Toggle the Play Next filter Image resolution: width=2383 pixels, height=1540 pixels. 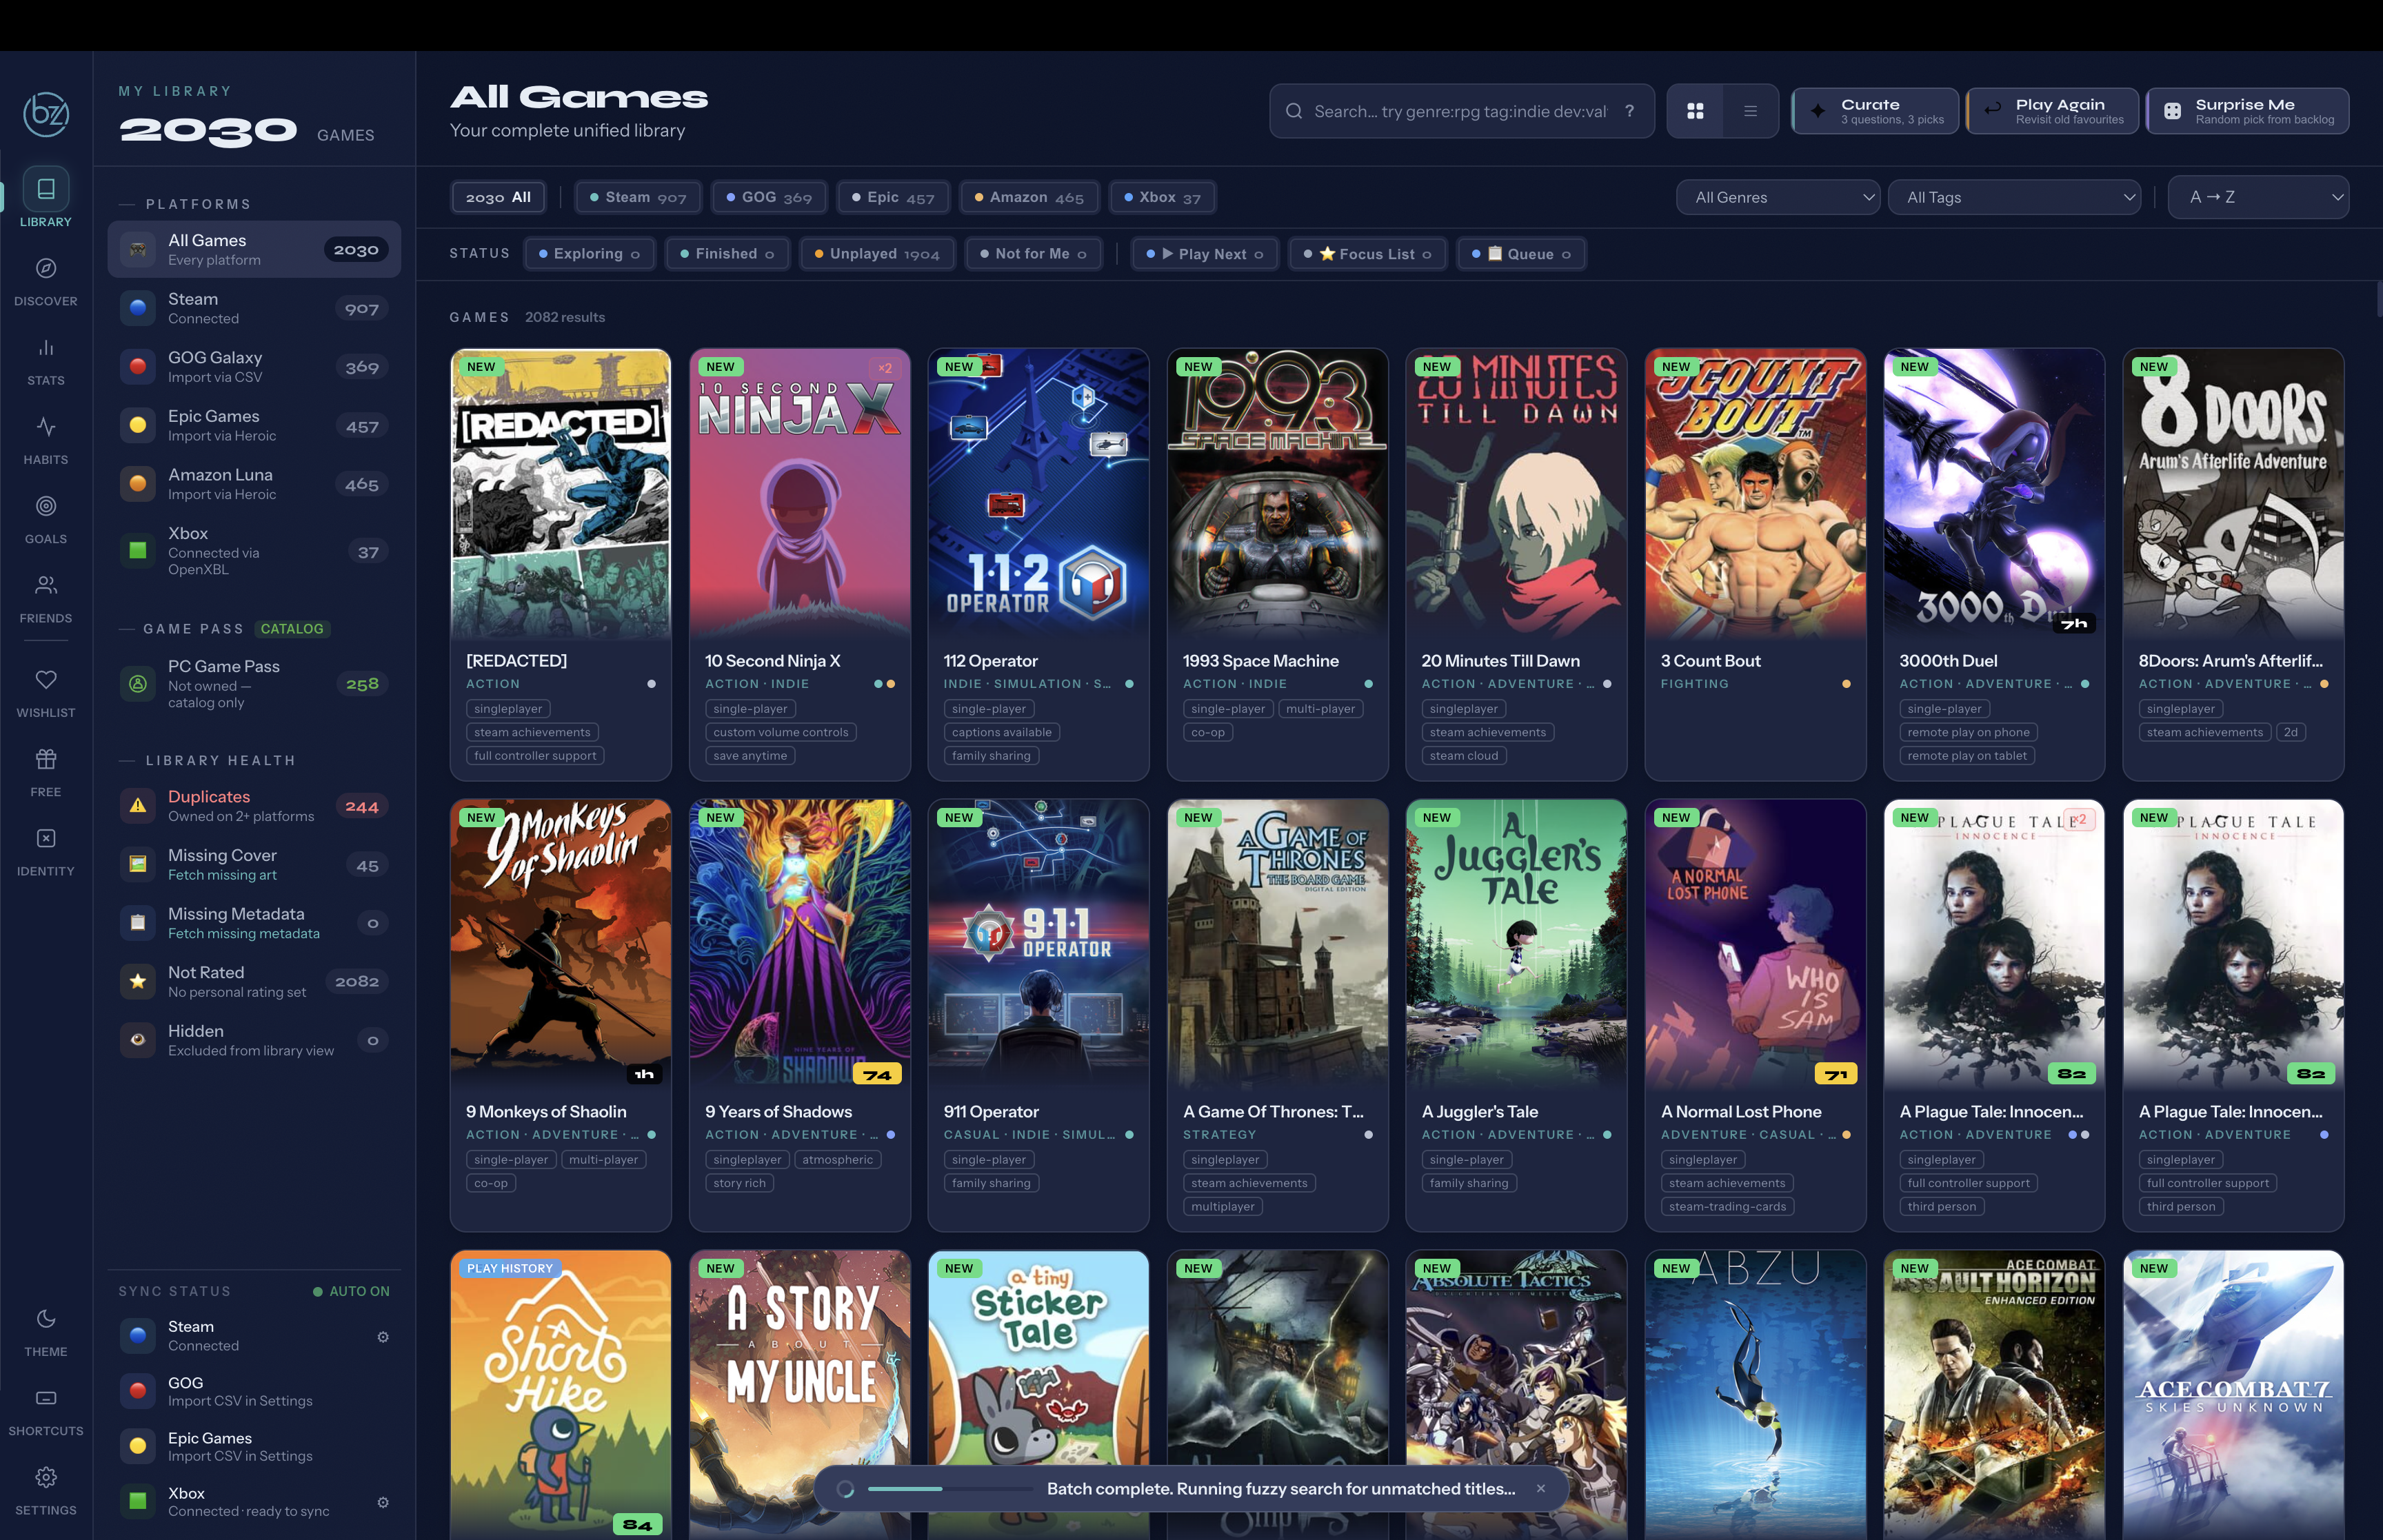click(x=1205, y=254)
